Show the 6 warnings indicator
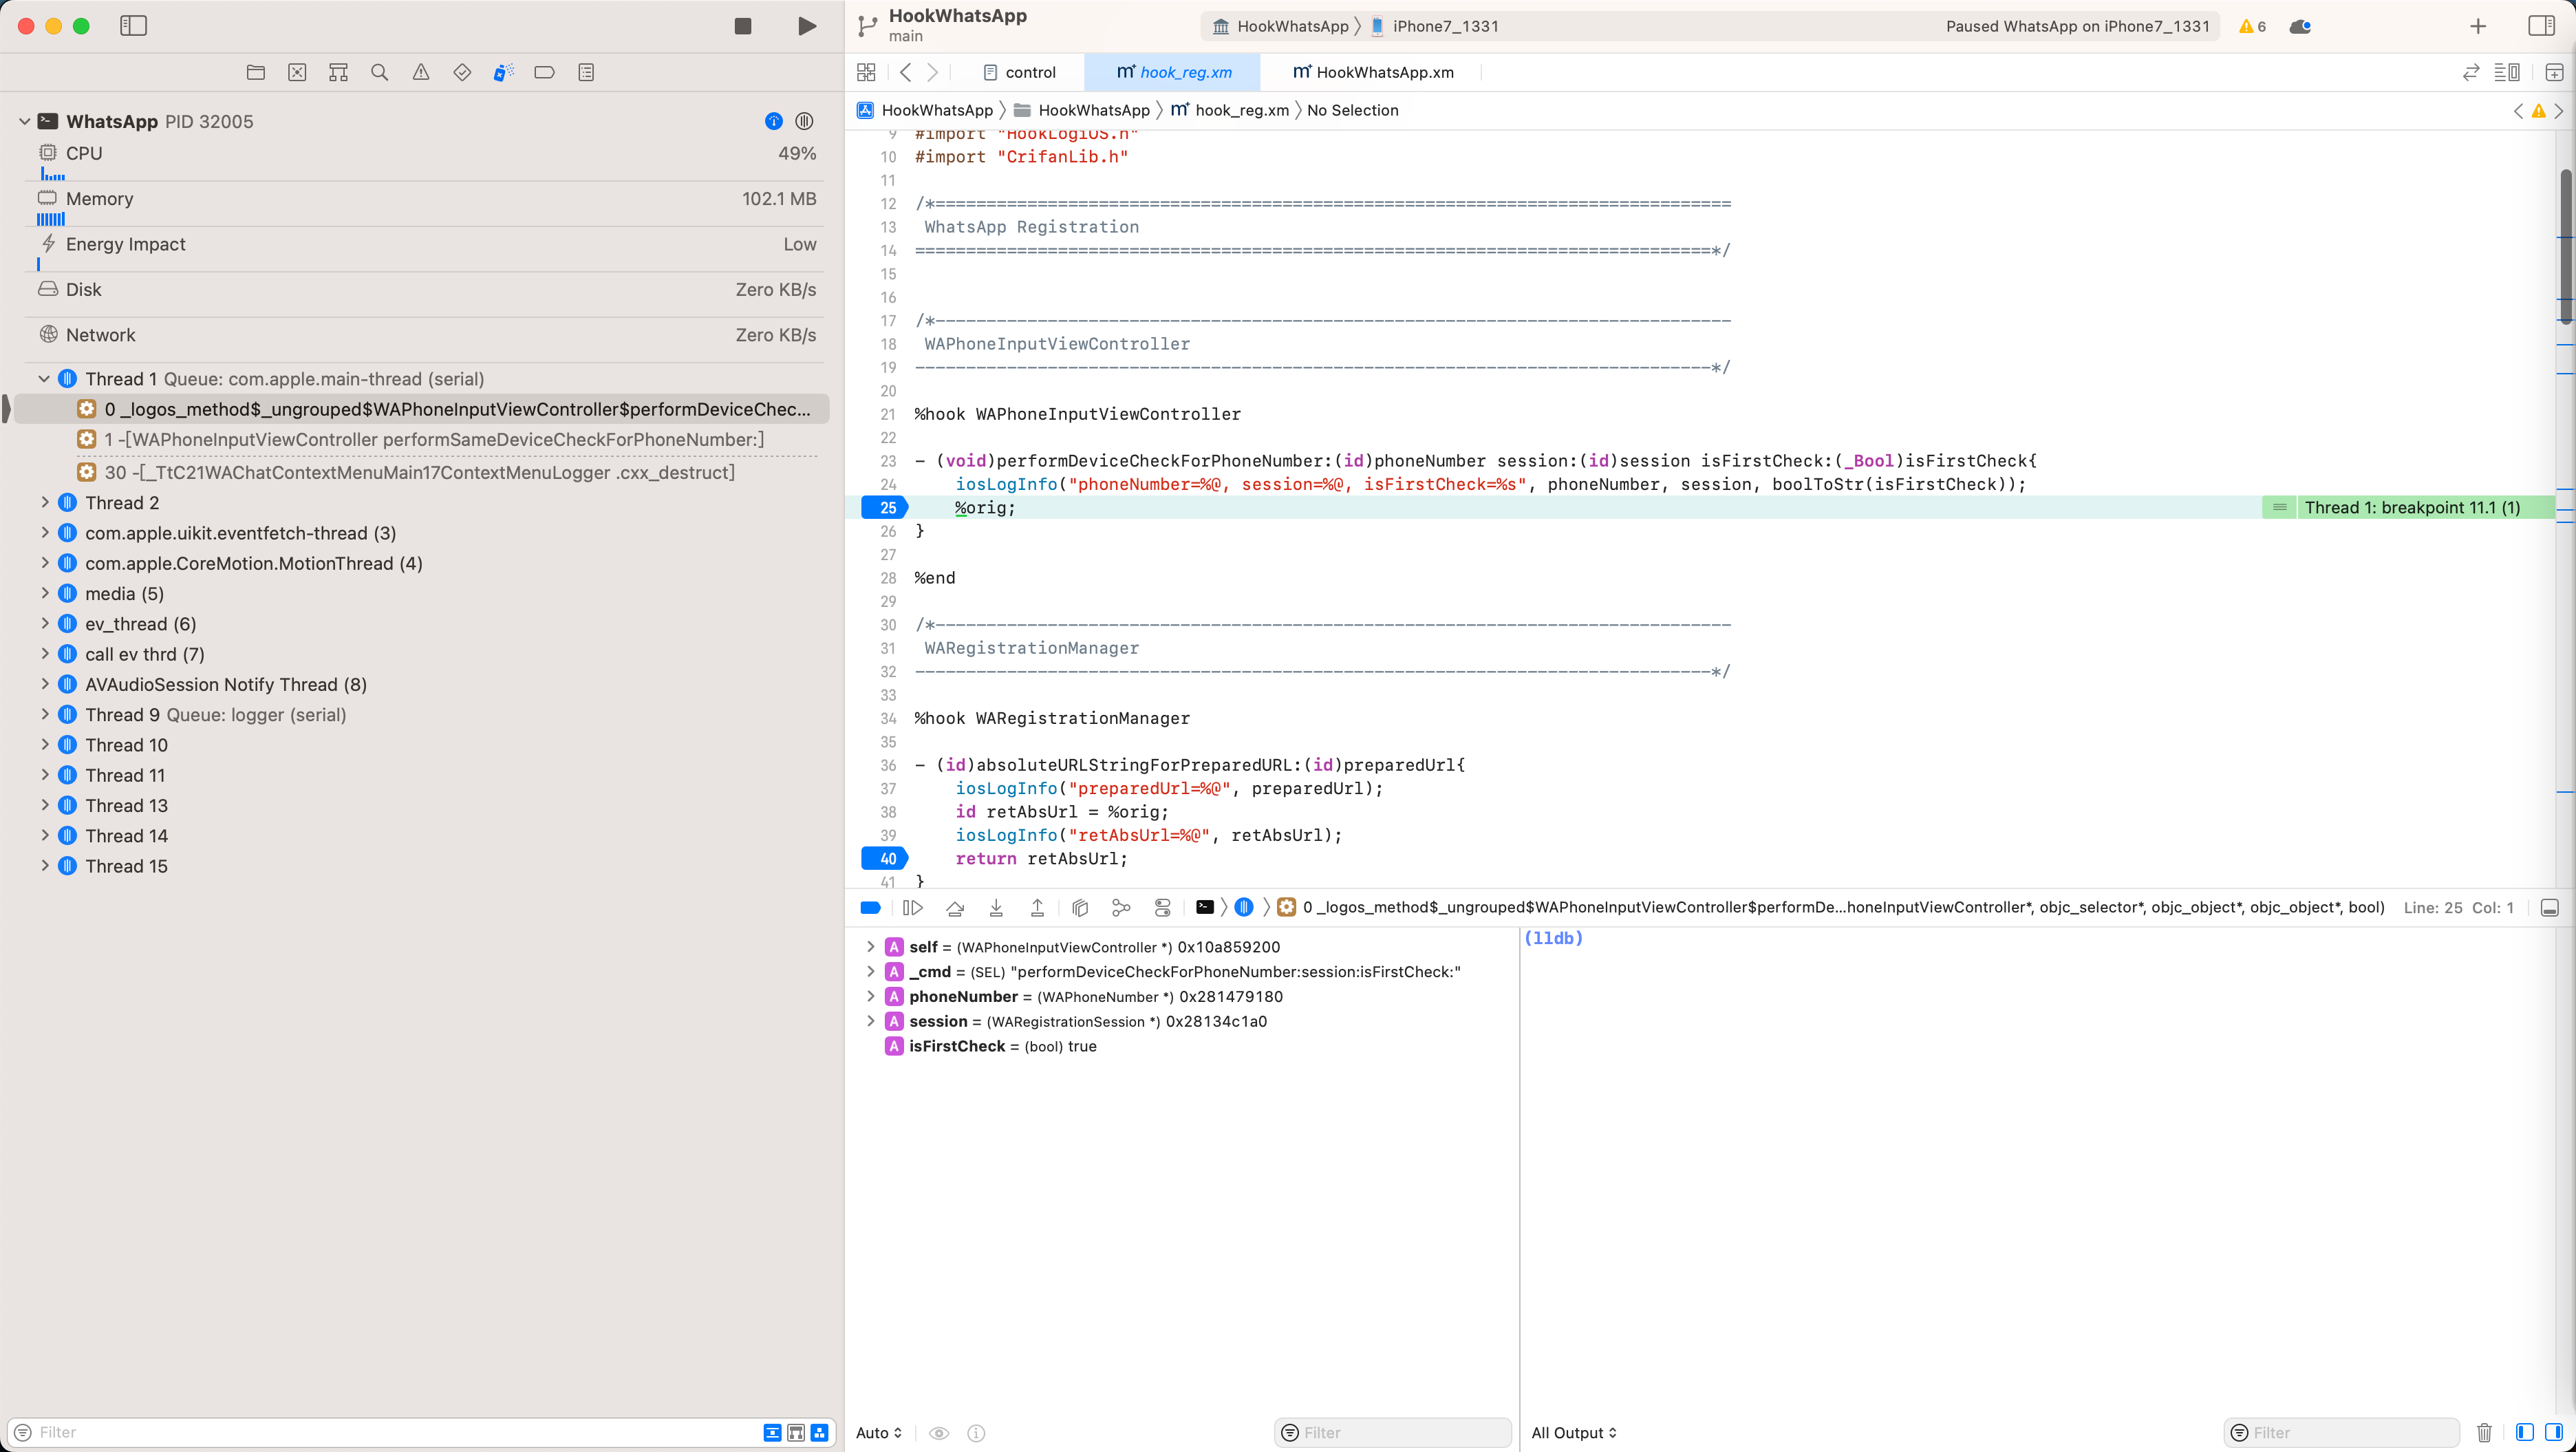The width and height of the screenshot is (2576, 1452). [2252, 26]
